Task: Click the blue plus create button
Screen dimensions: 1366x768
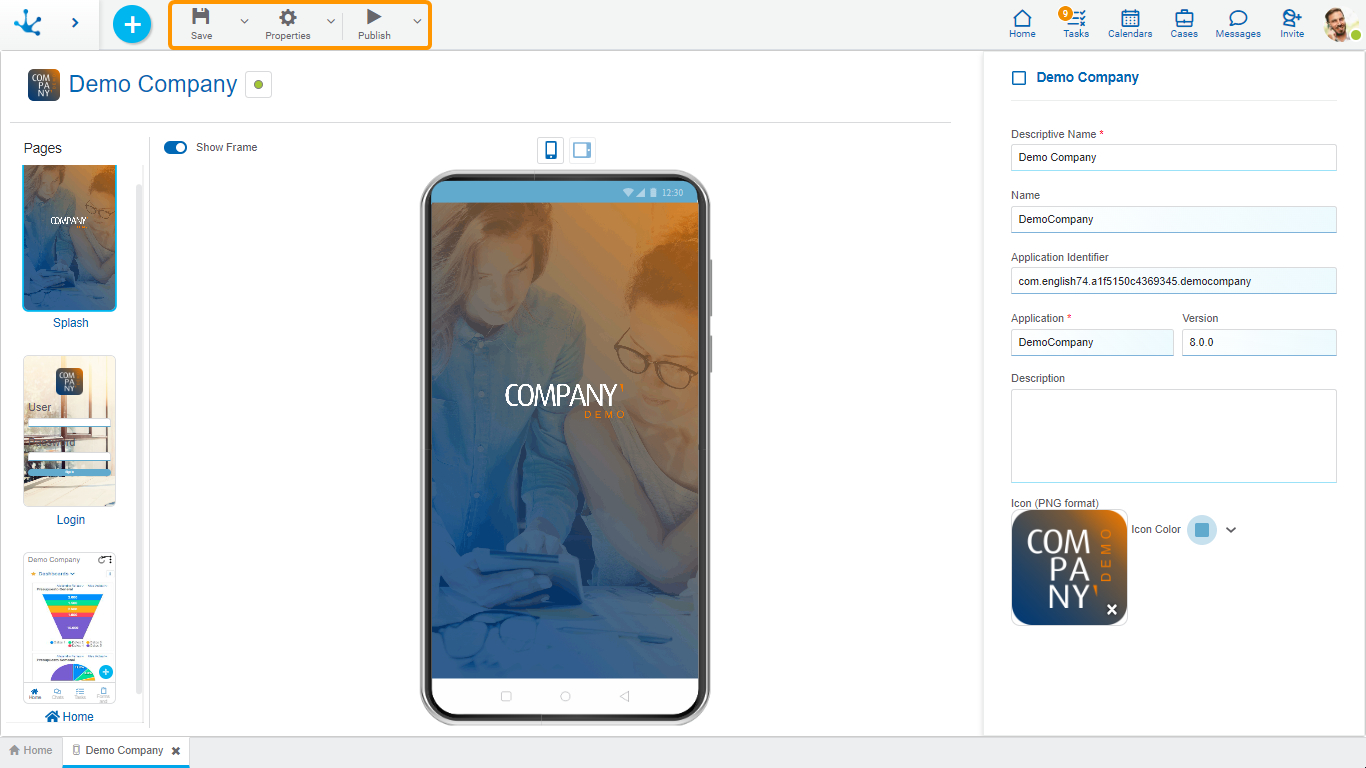Action: (x=132, y=24)
